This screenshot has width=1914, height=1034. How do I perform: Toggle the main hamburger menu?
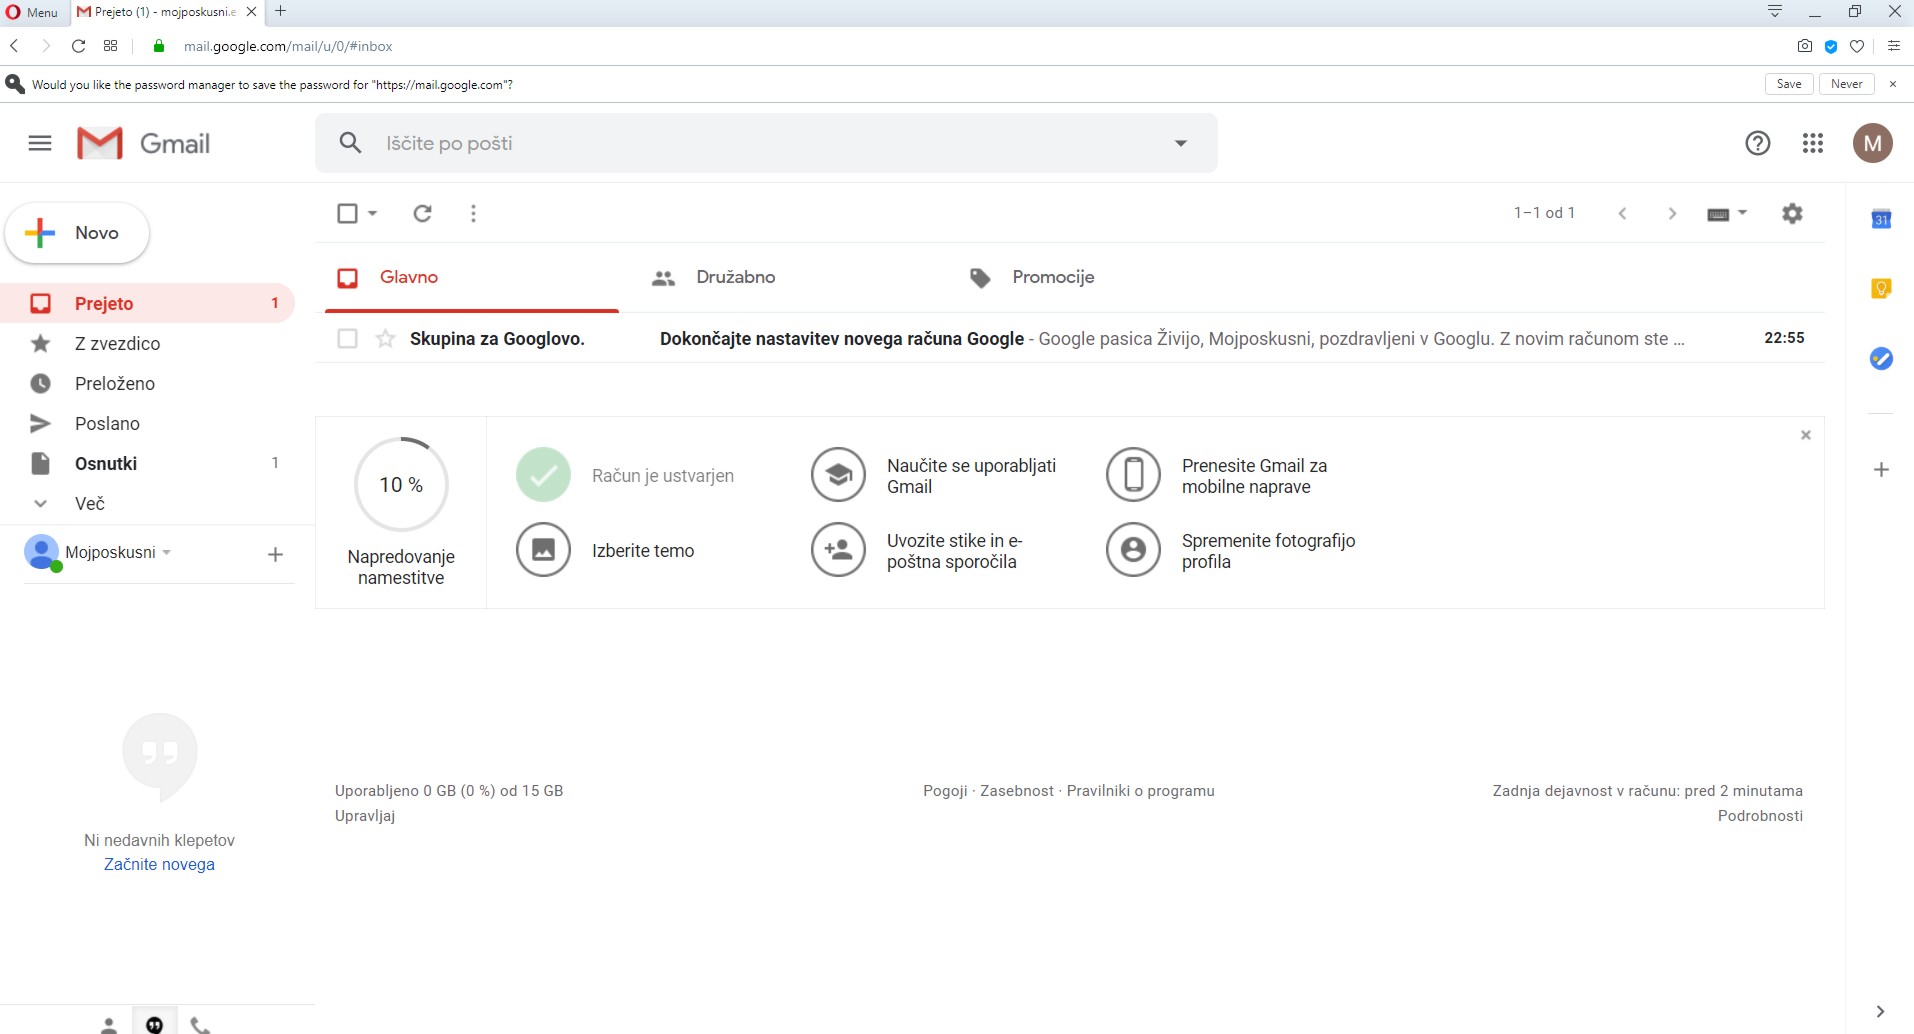[x=40, y=143]
